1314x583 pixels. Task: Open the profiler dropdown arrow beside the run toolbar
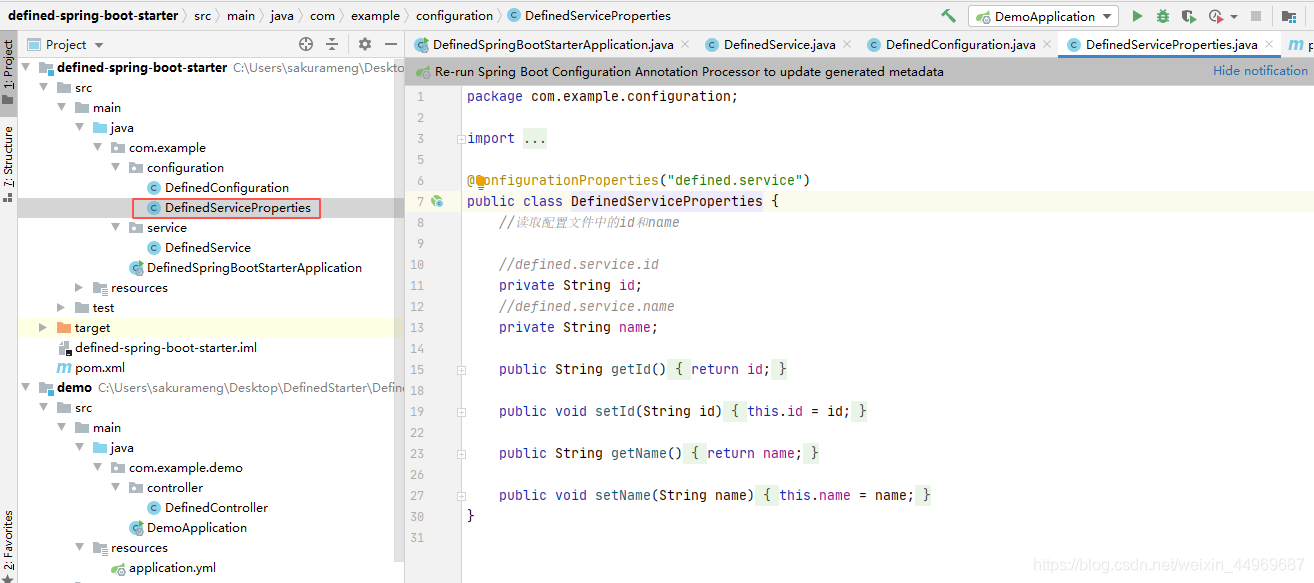(x=1233, y=17)
